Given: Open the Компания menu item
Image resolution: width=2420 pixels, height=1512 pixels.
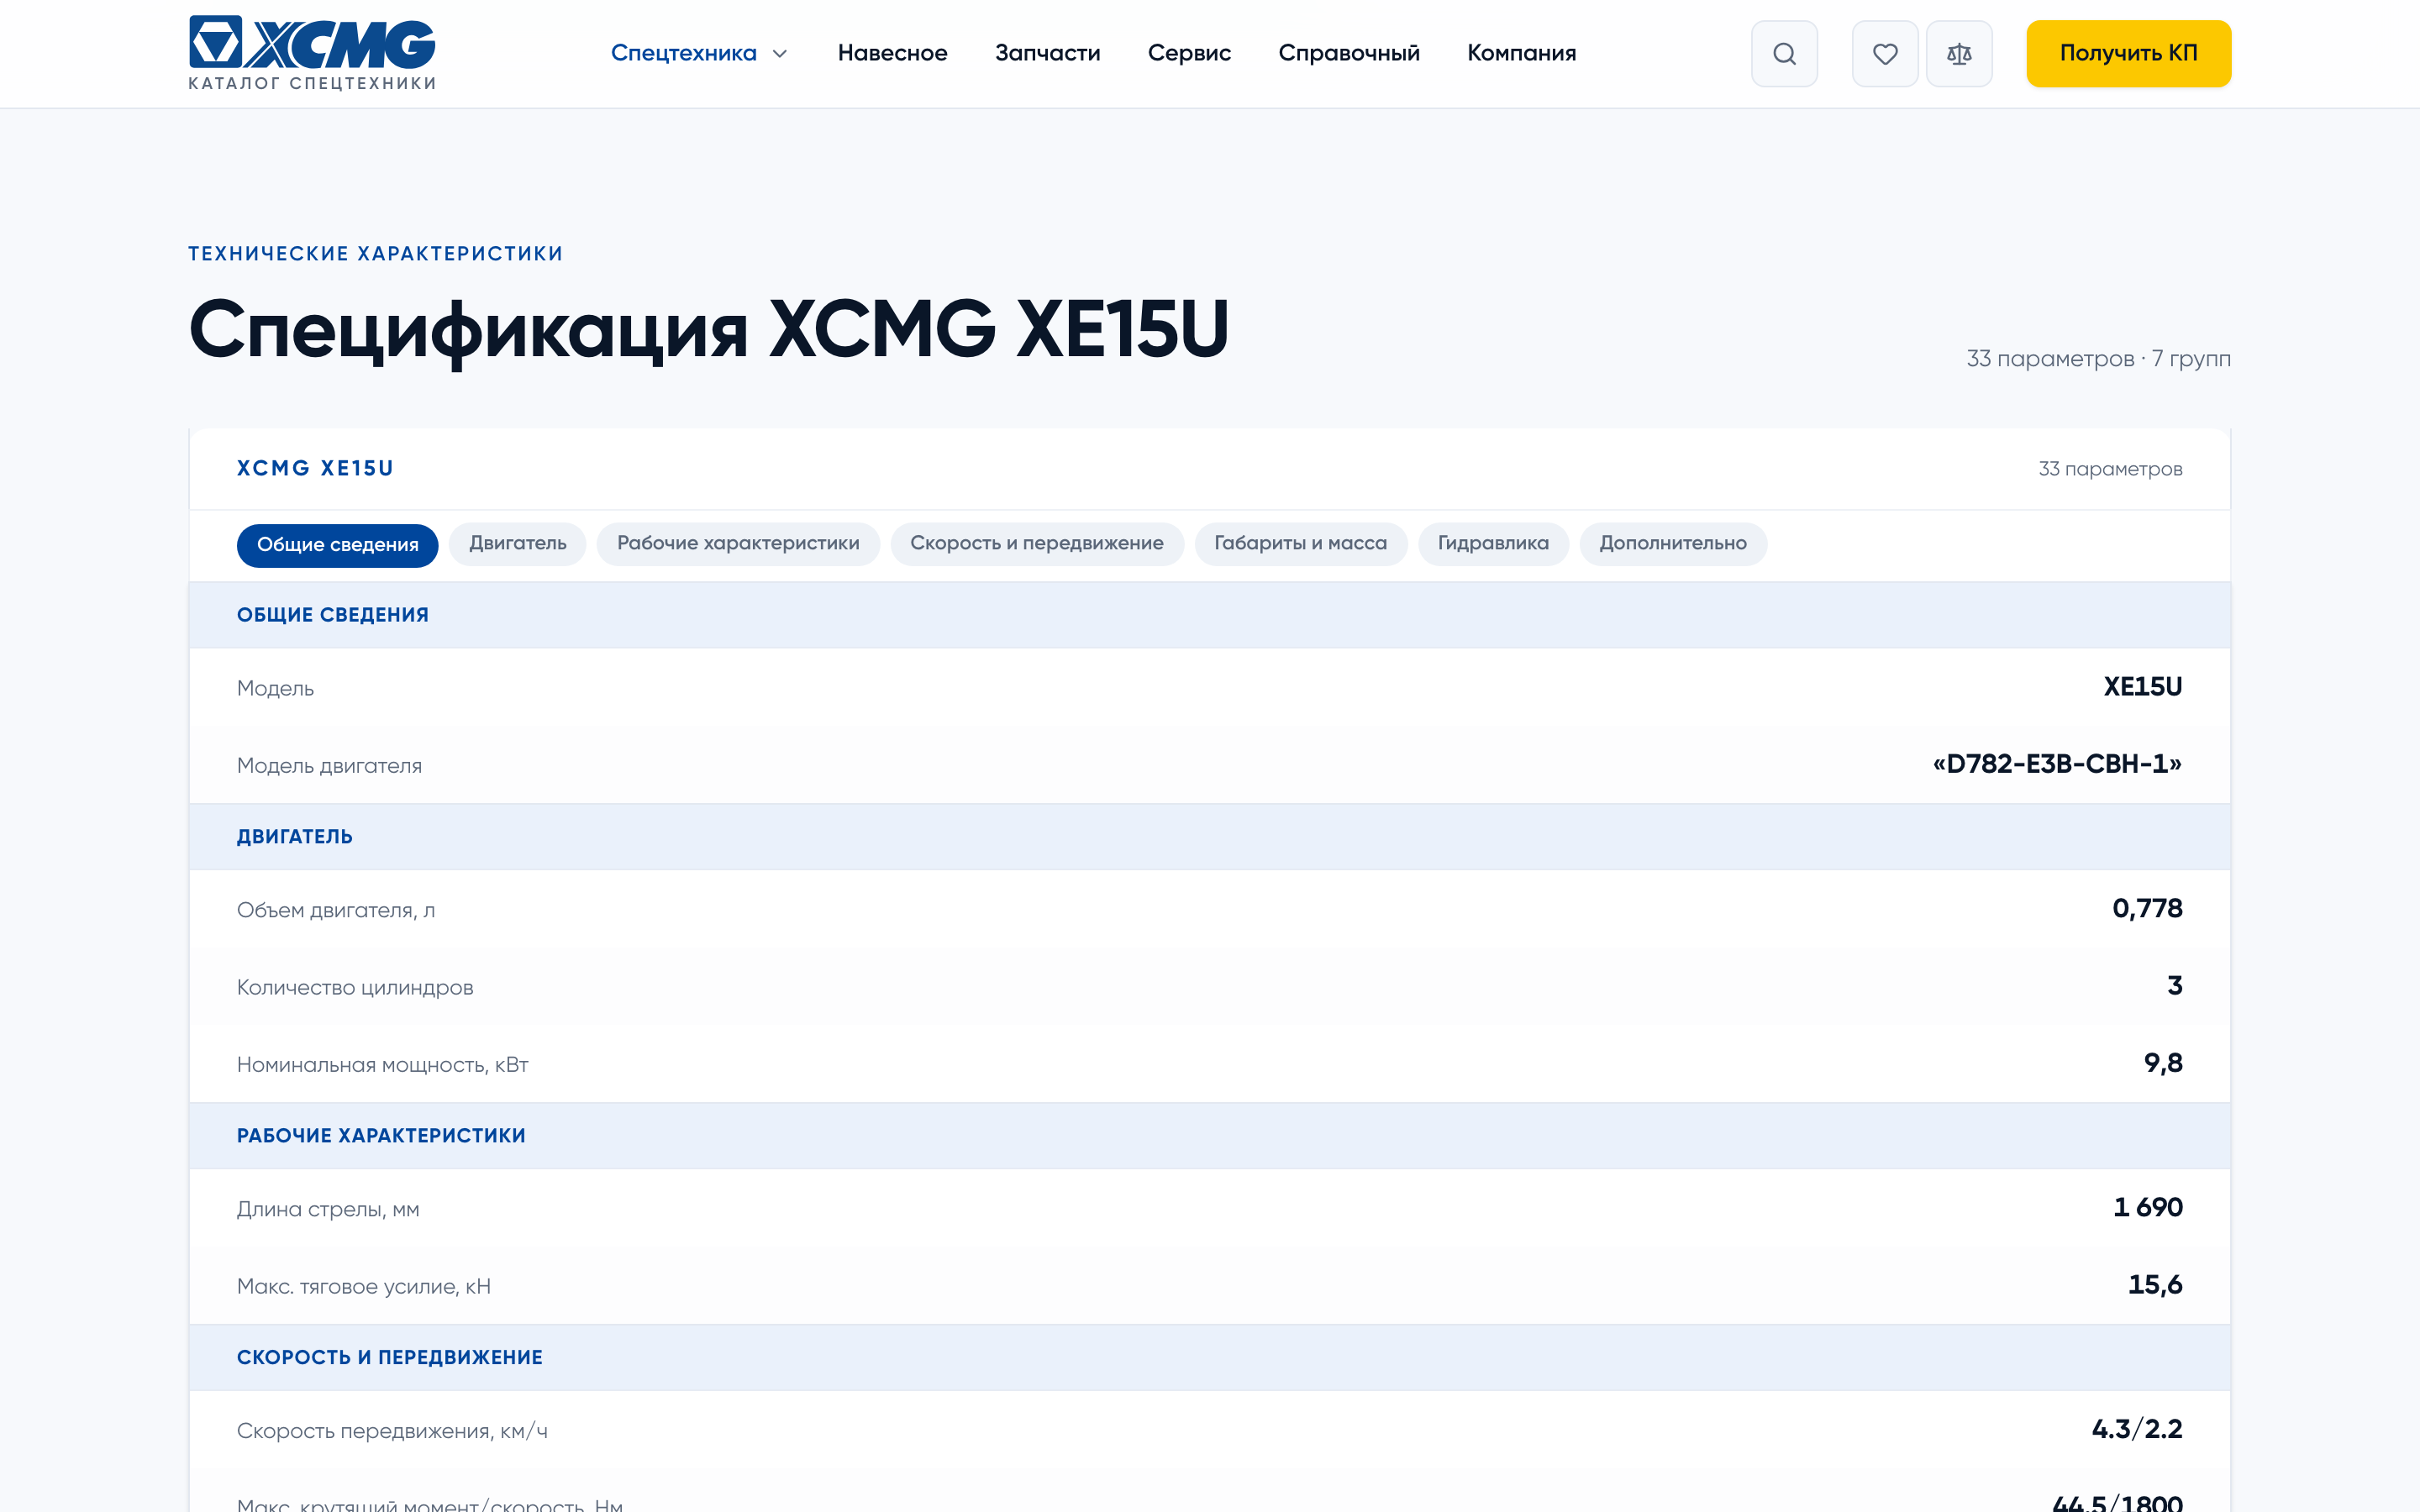Looking at the screenshot, I should tap(1521, 53).
